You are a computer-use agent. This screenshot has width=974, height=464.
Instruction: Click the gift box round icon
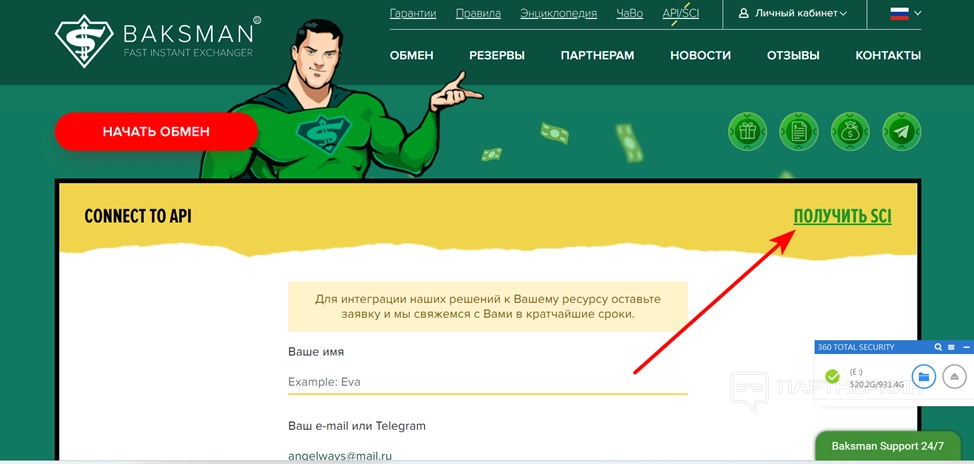[x=747, y=132]
